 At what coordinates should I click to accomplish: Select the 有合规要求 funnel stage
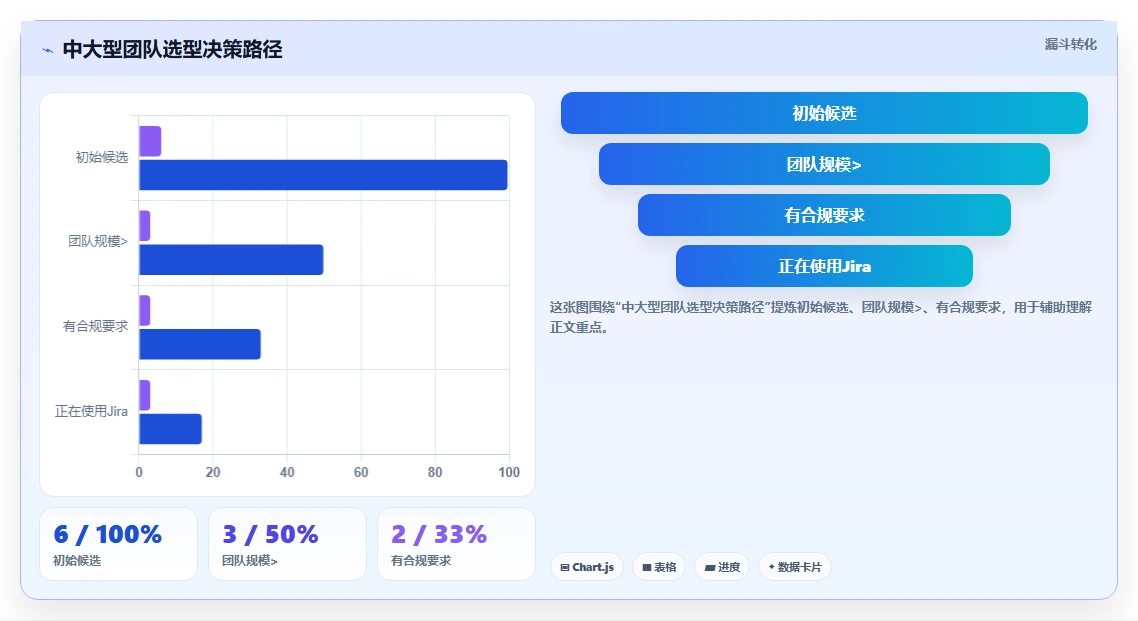(824, 215)
